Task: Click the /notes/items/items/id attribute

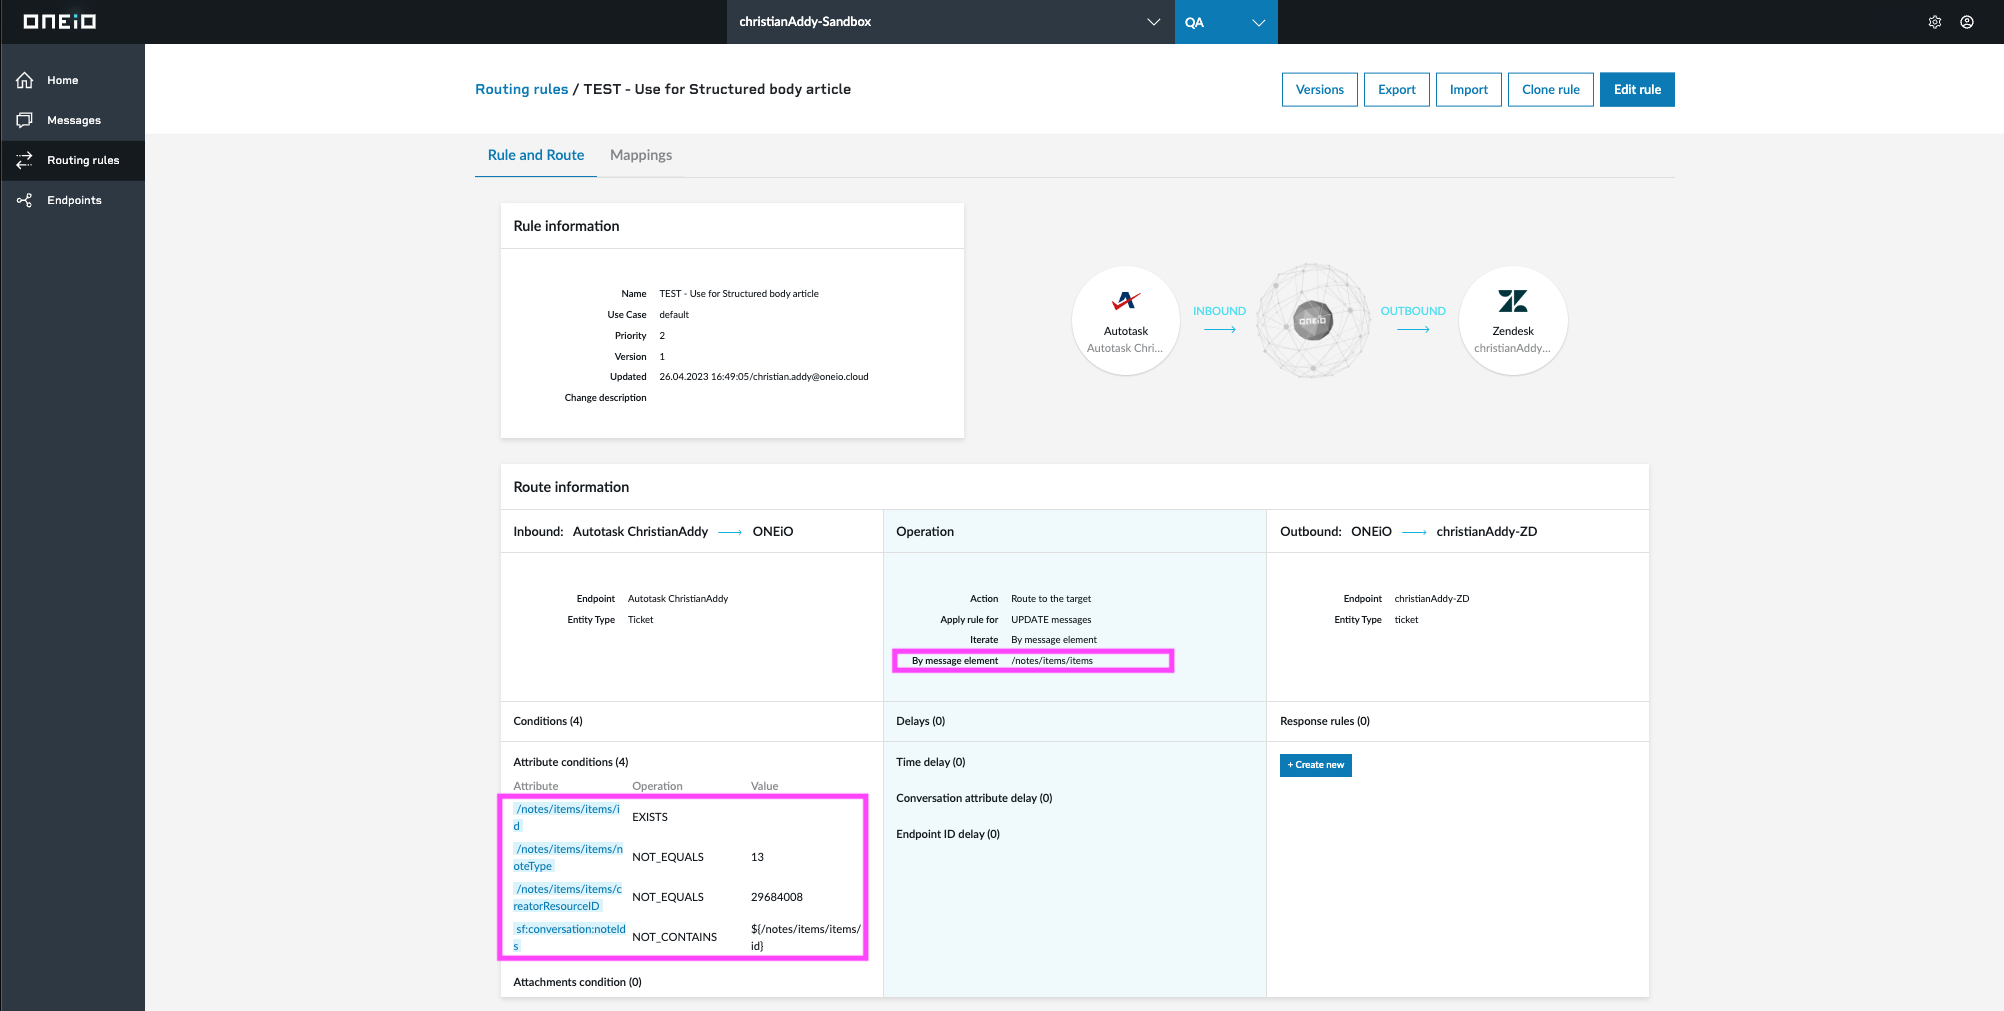Action: tap(567, 817)
